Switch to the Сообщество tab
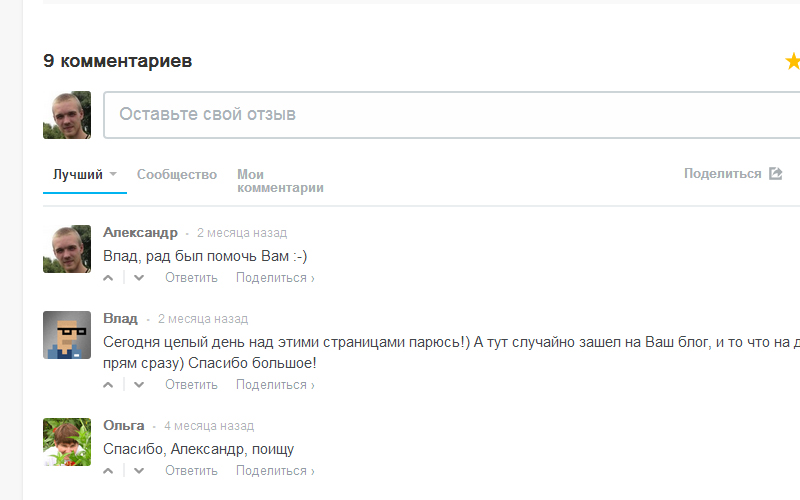 click(x=177, y=175)
